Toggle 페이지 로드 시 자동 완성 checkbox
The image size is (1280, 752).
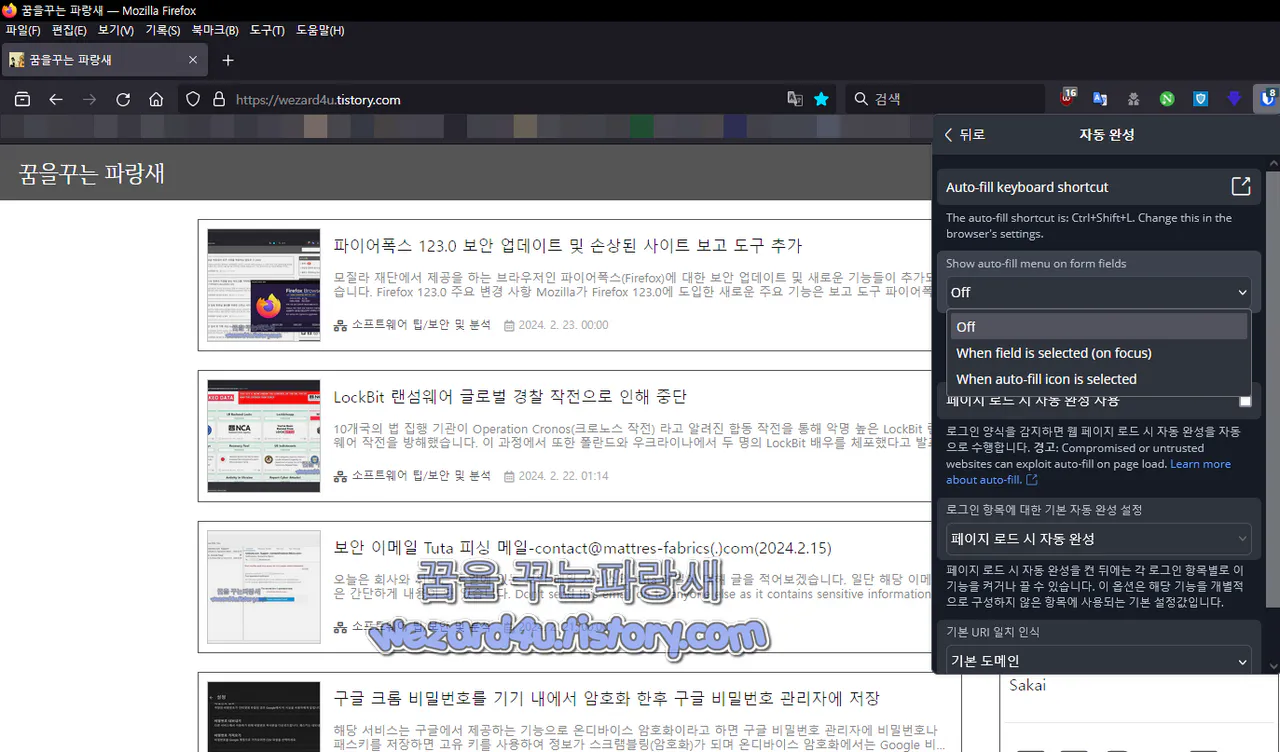(1245, 400)
